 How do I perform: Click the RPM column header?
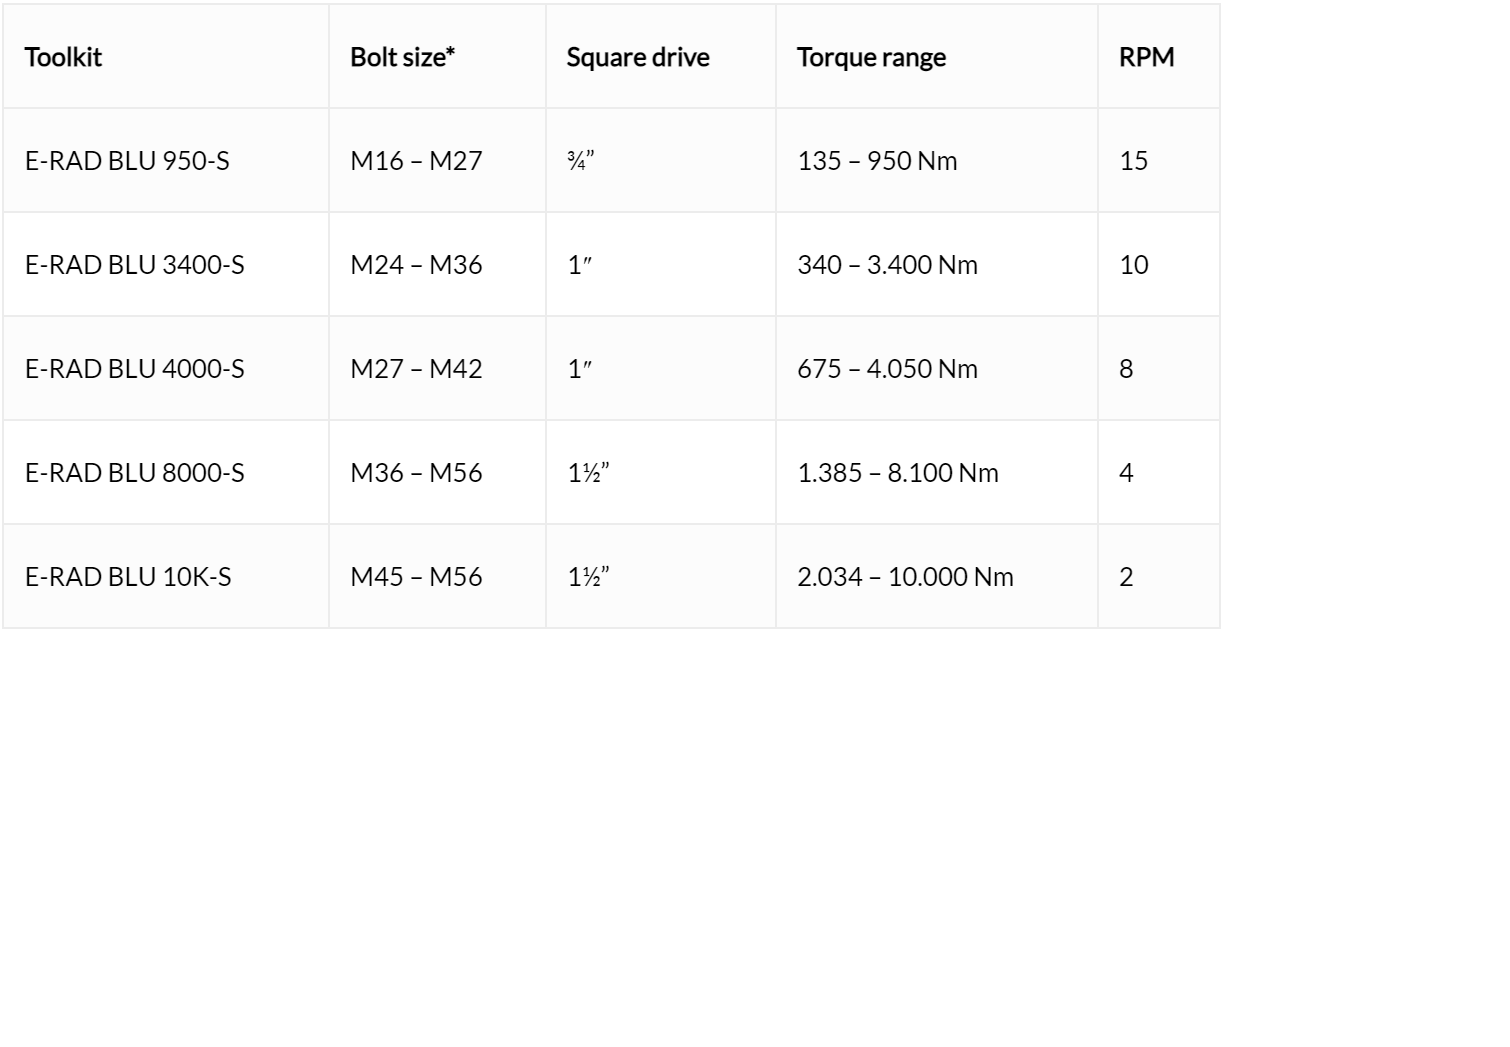pyautogui.click(x=1159, y=56)
